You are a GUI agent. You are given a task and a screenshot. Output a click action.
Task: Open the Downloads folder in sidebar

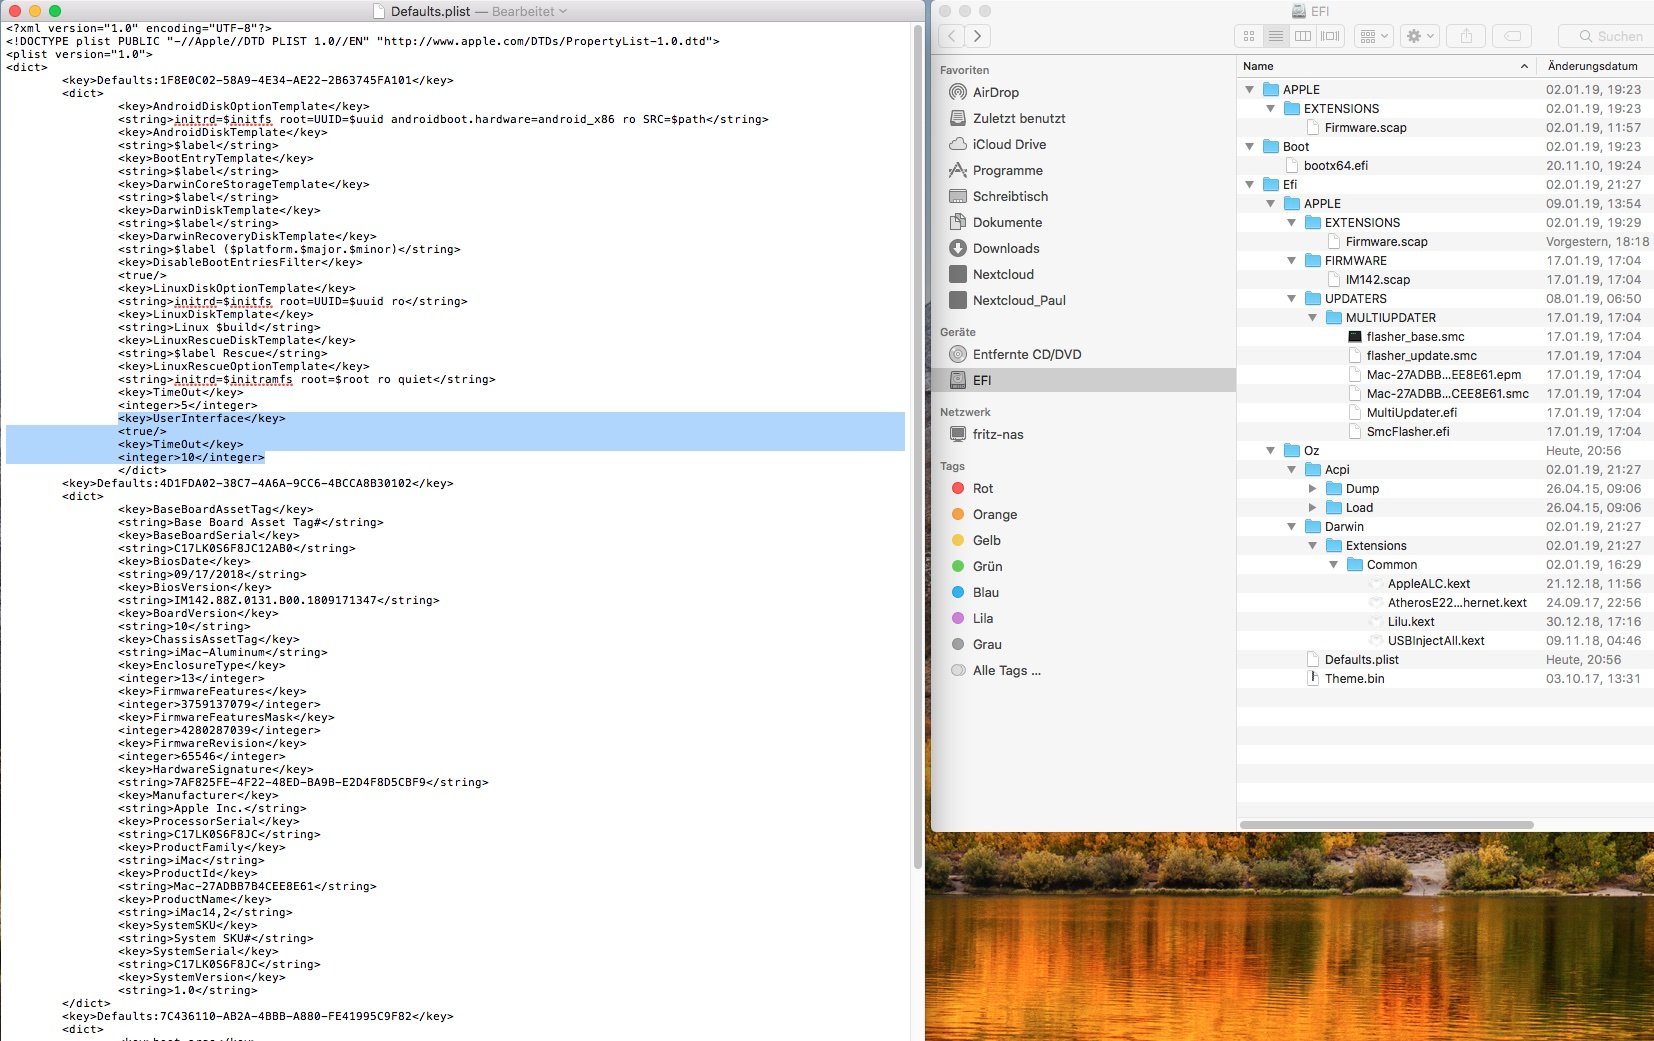pyautogui.click(x=1005, y=248)
